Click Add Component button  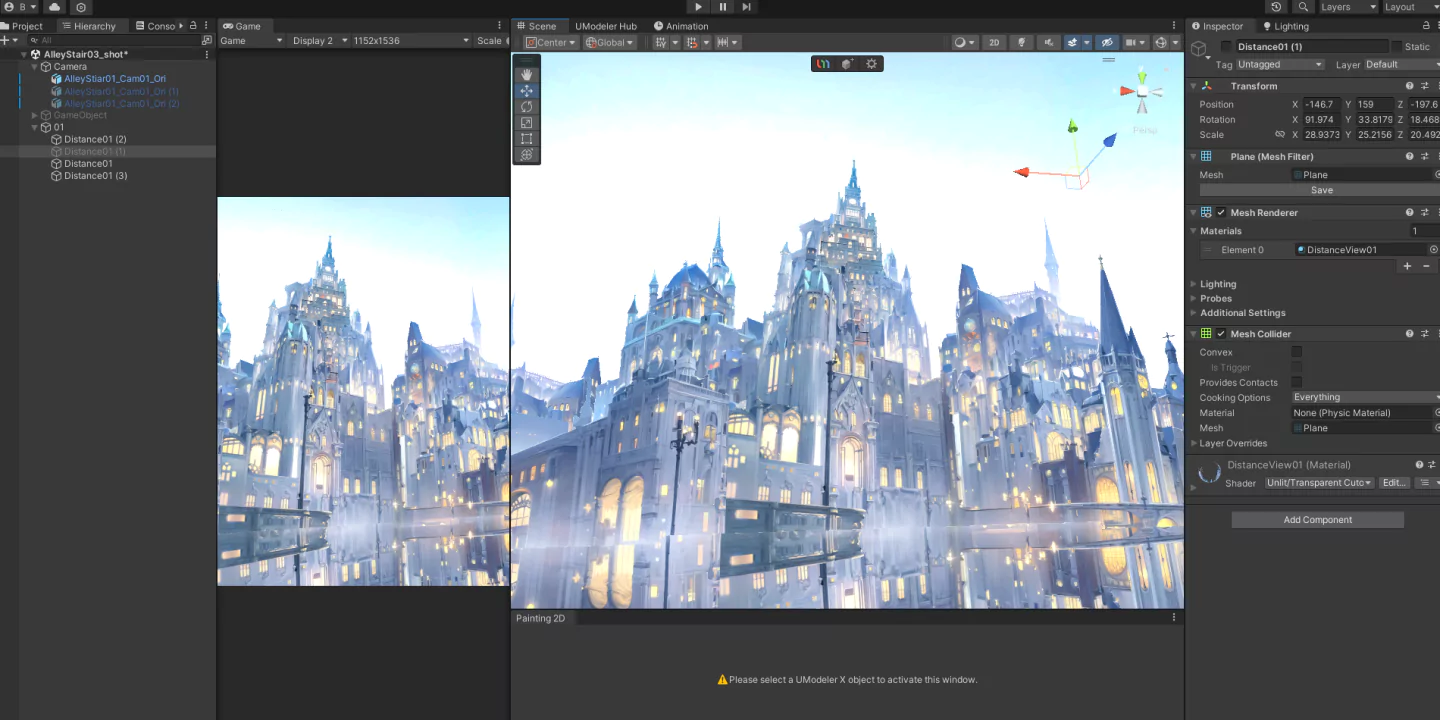tap(1317, 520)
